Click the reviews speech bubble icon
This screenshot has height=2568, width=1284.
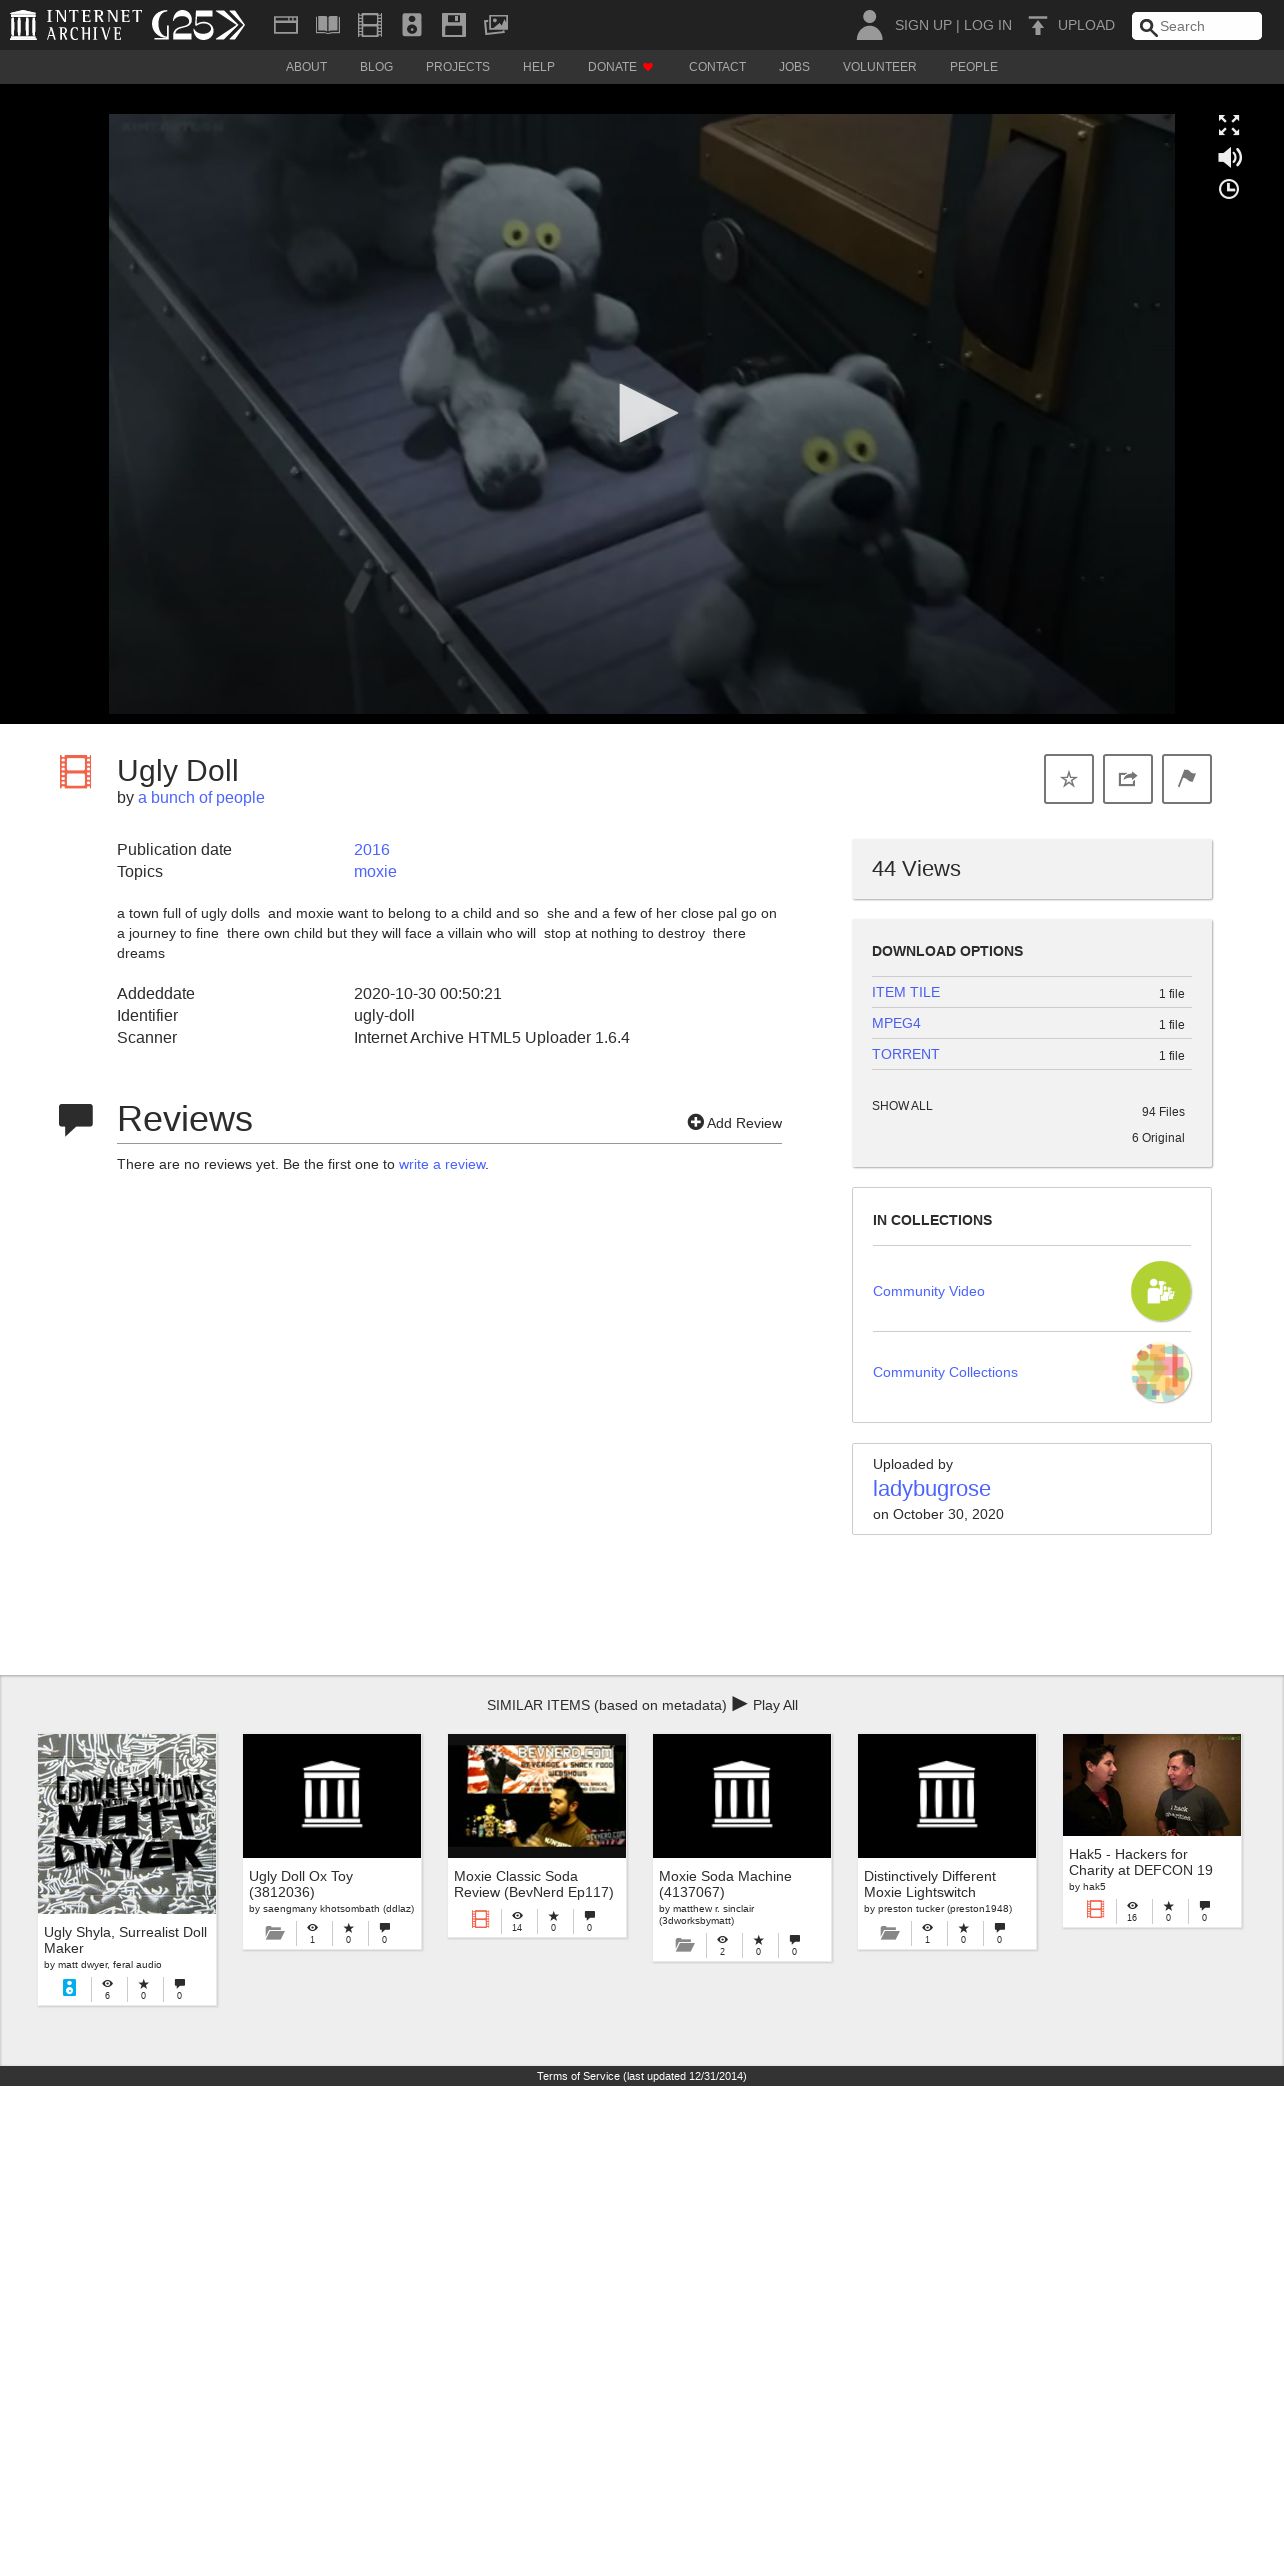click(x=76, y=1120)
